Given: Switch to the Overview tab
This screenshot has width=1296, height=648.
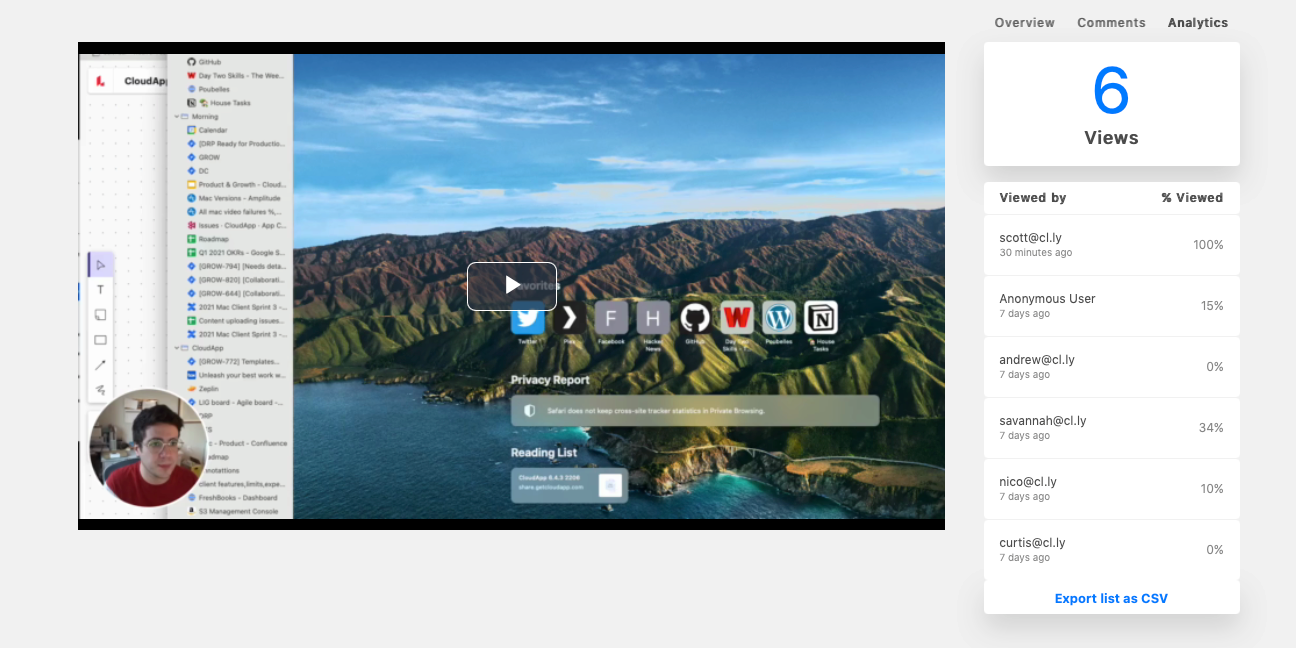Looking at the screenshot, I should click(x=1024, y=22).
